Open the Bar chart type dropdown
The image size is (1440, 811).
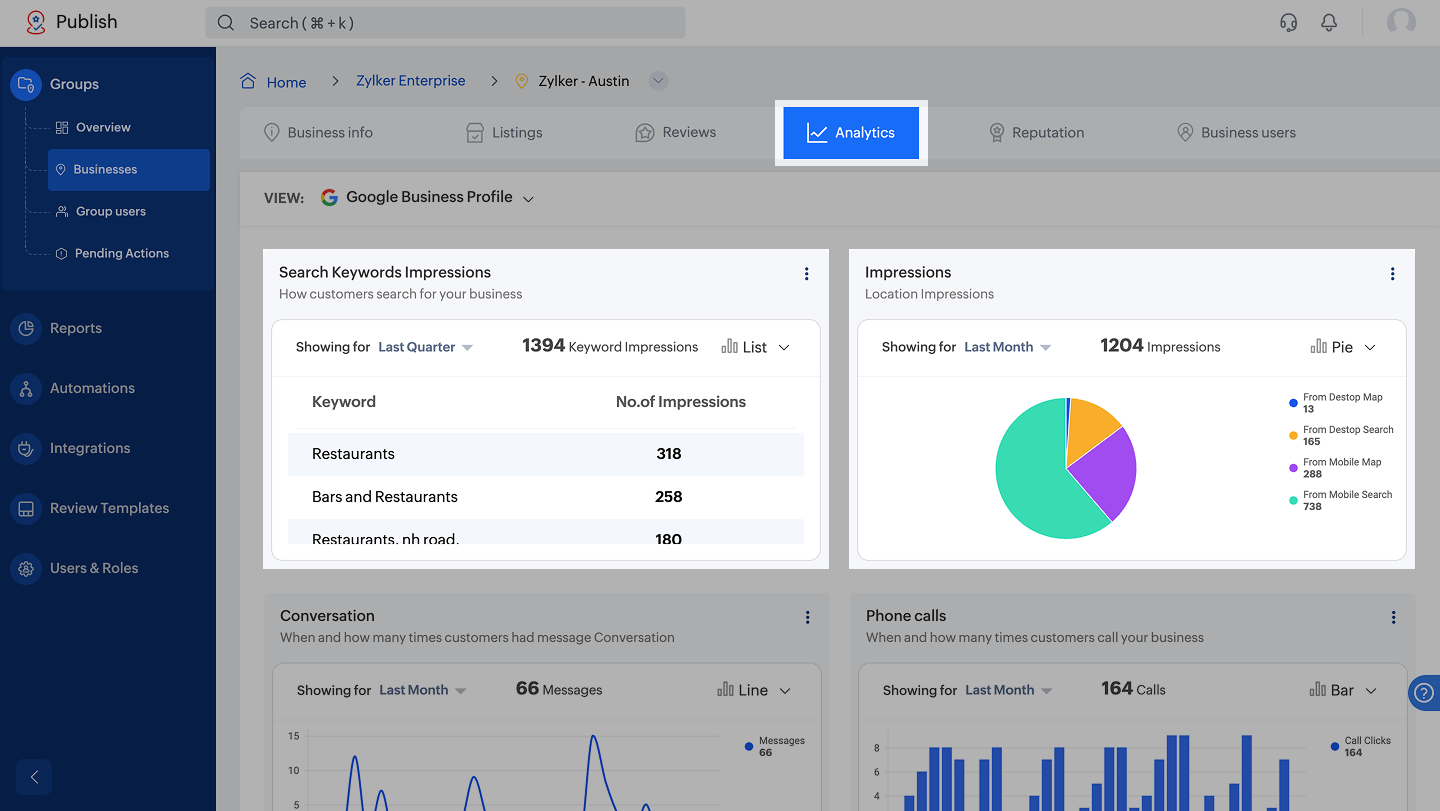click(1343, 690)
